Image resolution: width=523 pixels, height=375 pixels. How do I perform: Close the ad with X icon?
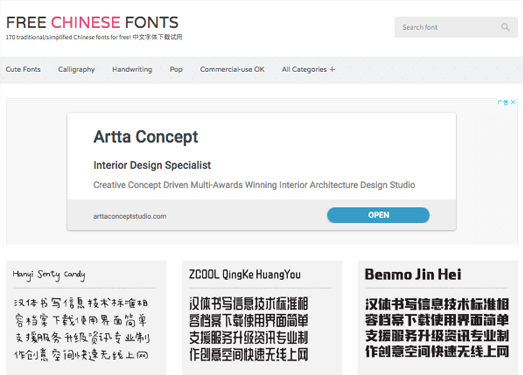click(x=513, y=102)
